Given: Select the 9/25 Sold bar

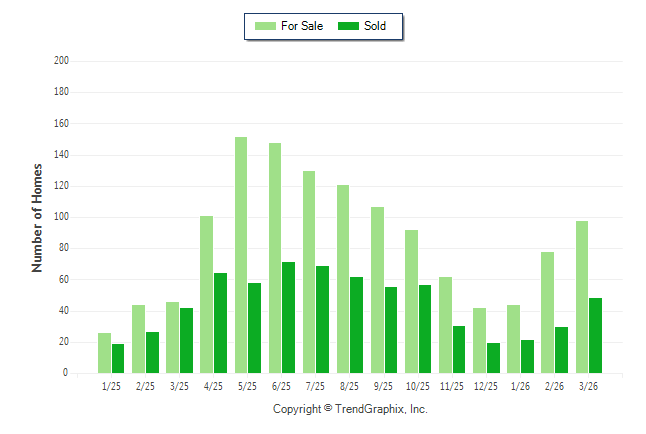Looking at the screenshot, I should pos(391,330).
